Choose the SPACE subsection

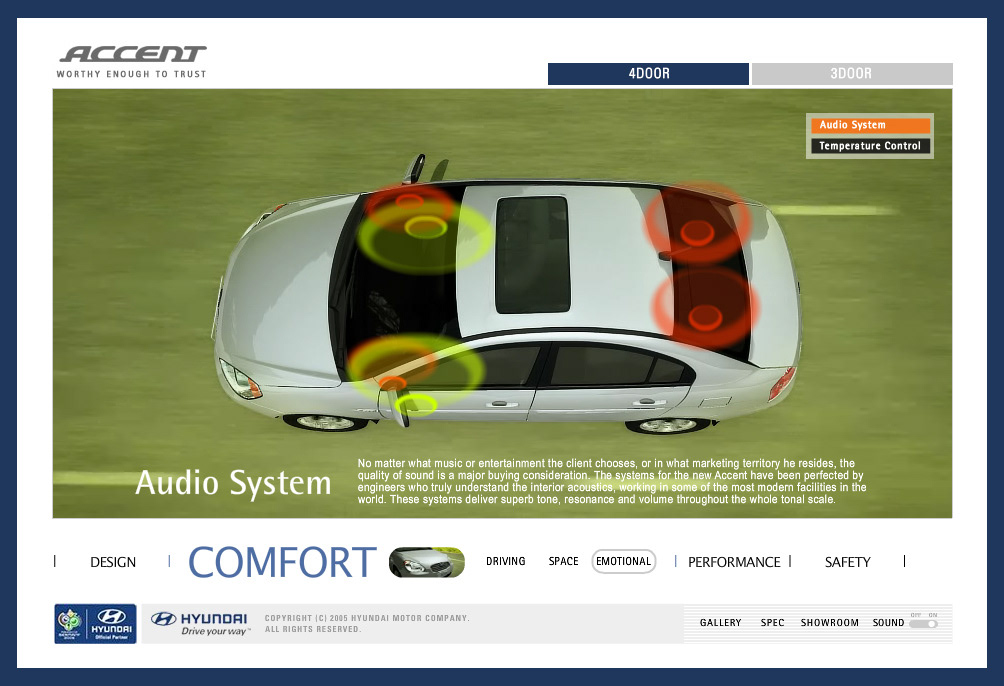coord(563,562)
